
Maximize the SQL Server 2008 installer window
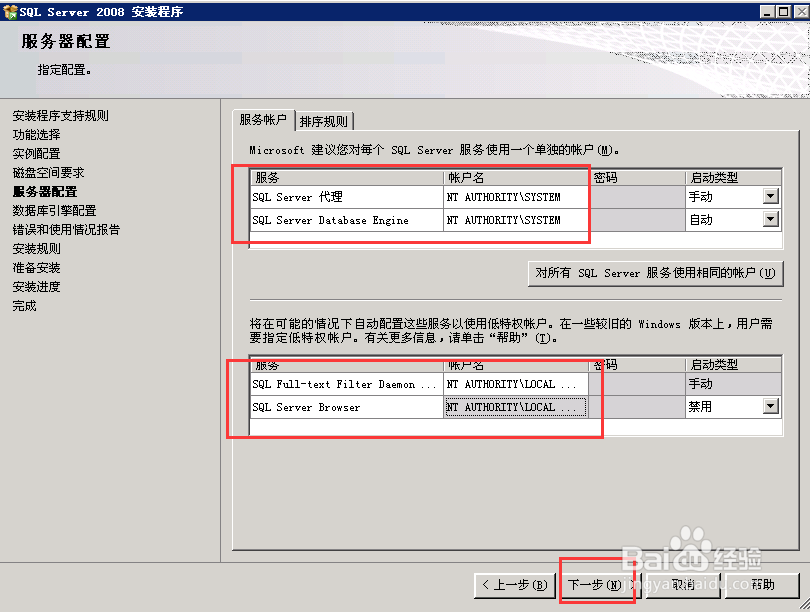tap(784, 11)
